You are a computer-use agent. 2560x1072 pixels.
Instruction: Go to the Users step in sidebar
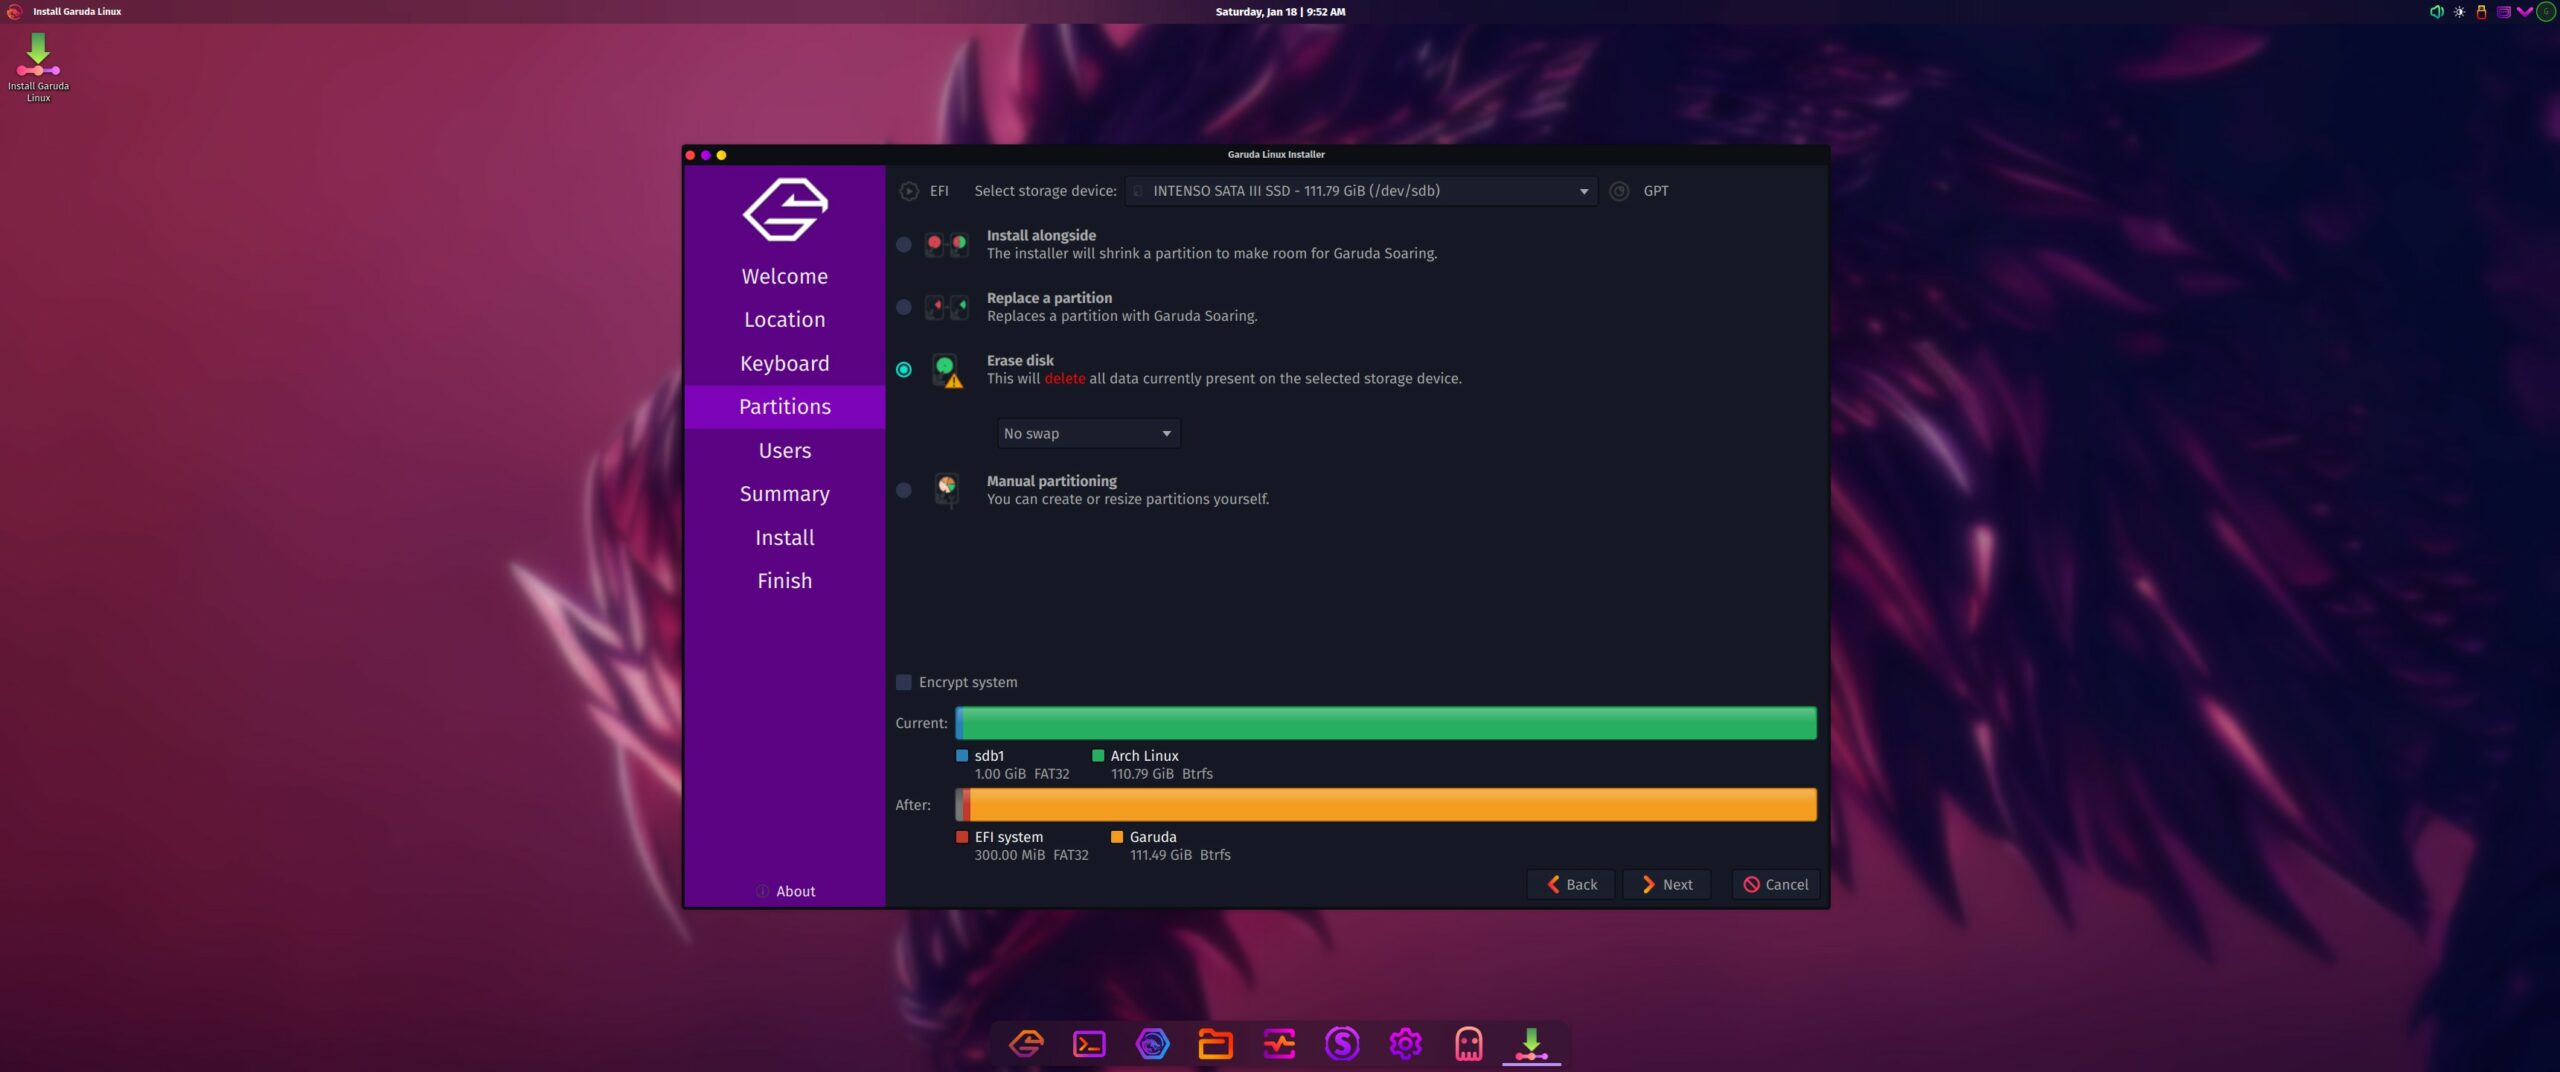785,450
